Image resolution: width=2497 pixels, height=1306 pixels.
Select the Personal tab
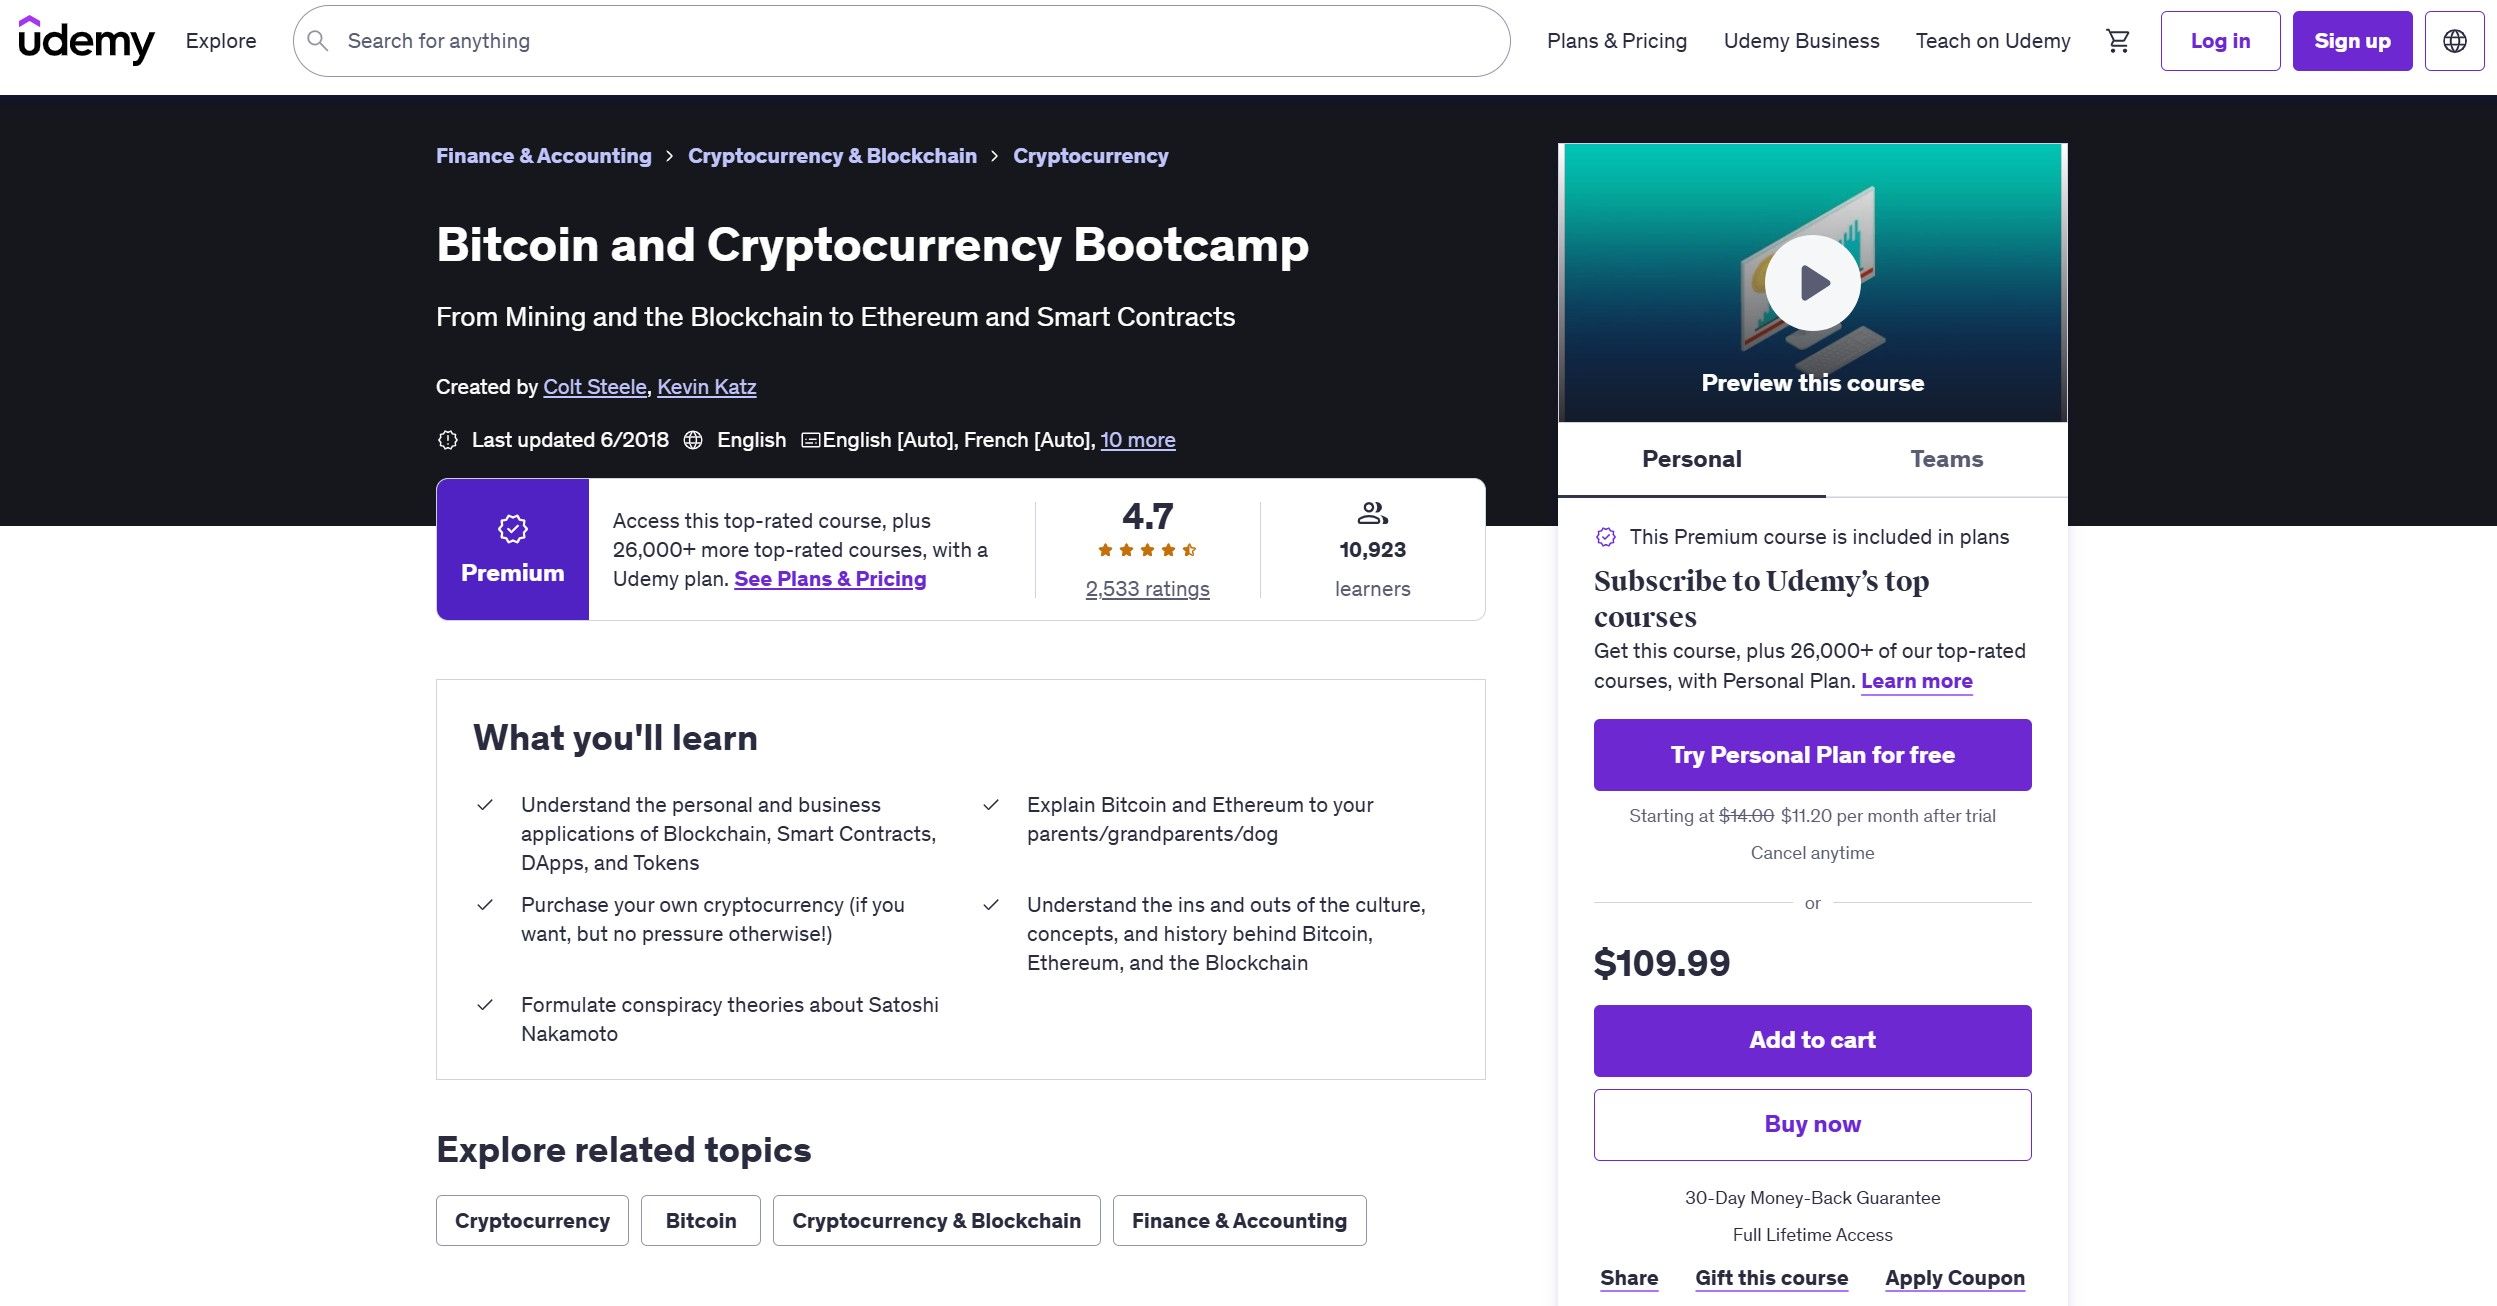coord(1691,459)
